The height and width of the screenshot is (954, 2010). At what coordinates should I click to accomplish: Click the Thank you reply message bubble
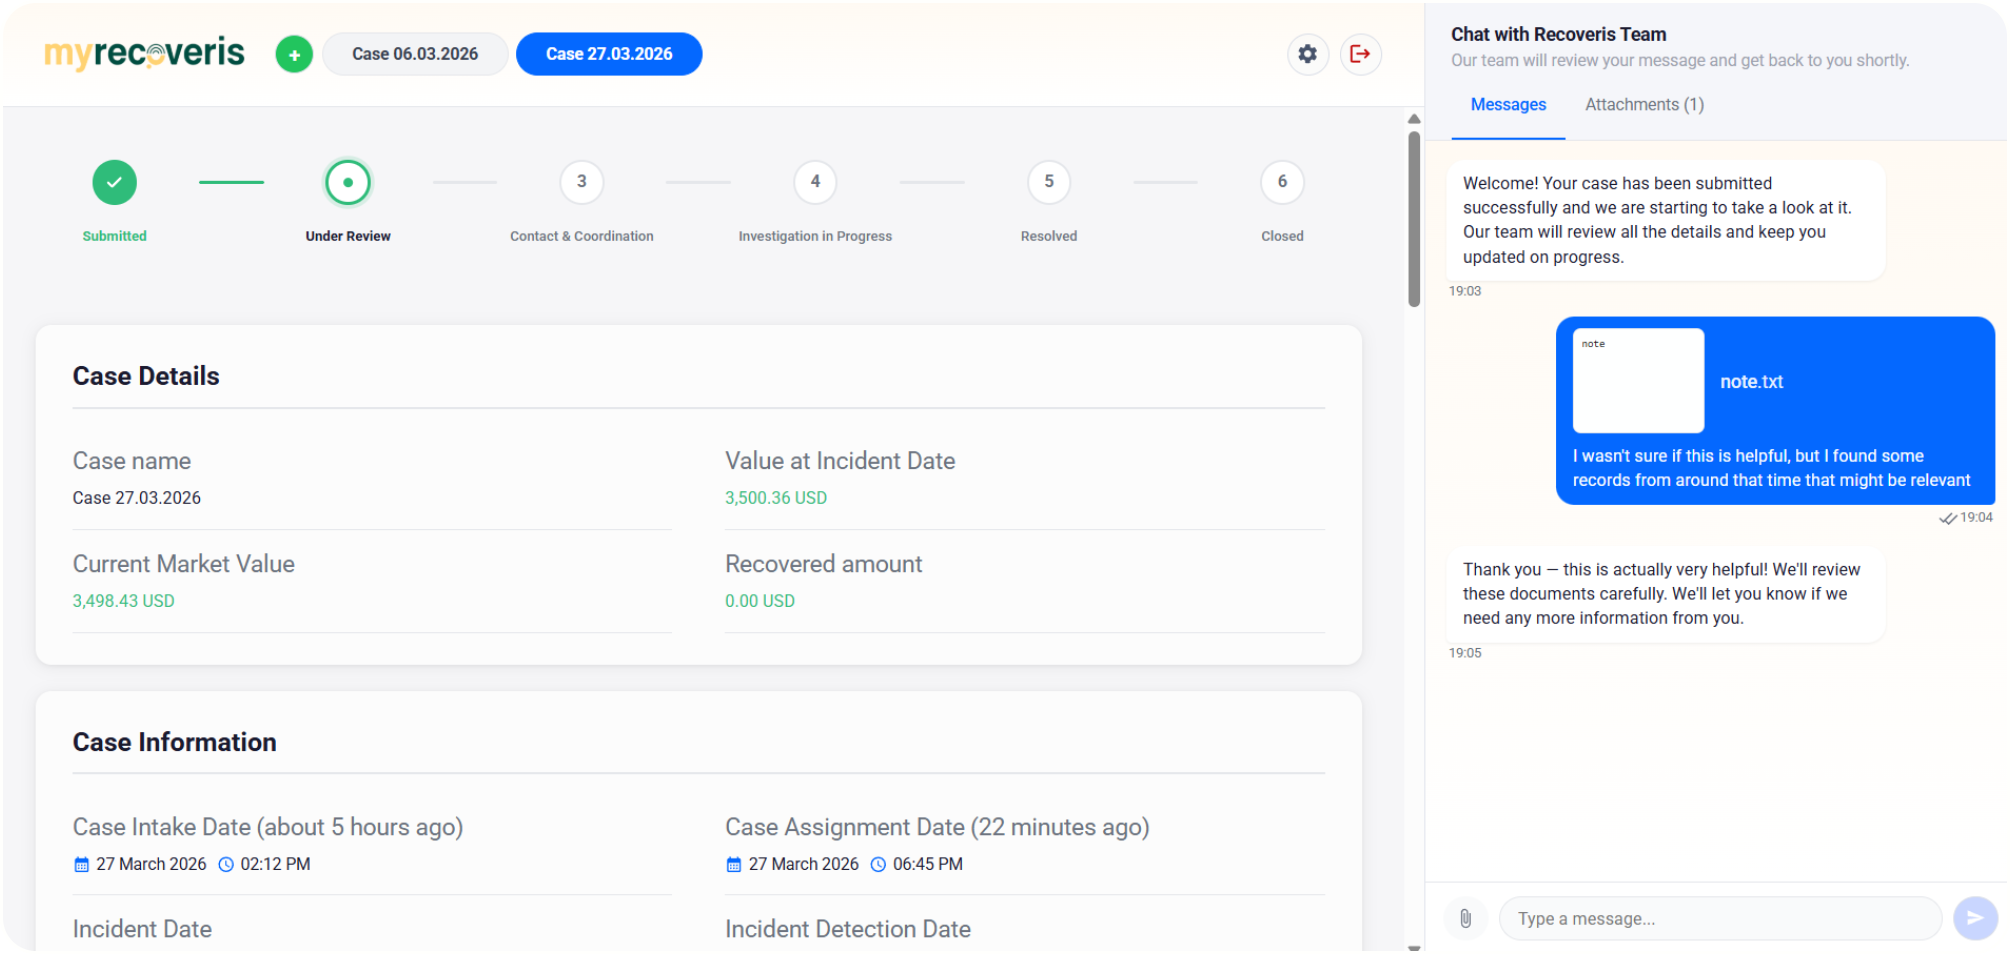coord(1665,594)
